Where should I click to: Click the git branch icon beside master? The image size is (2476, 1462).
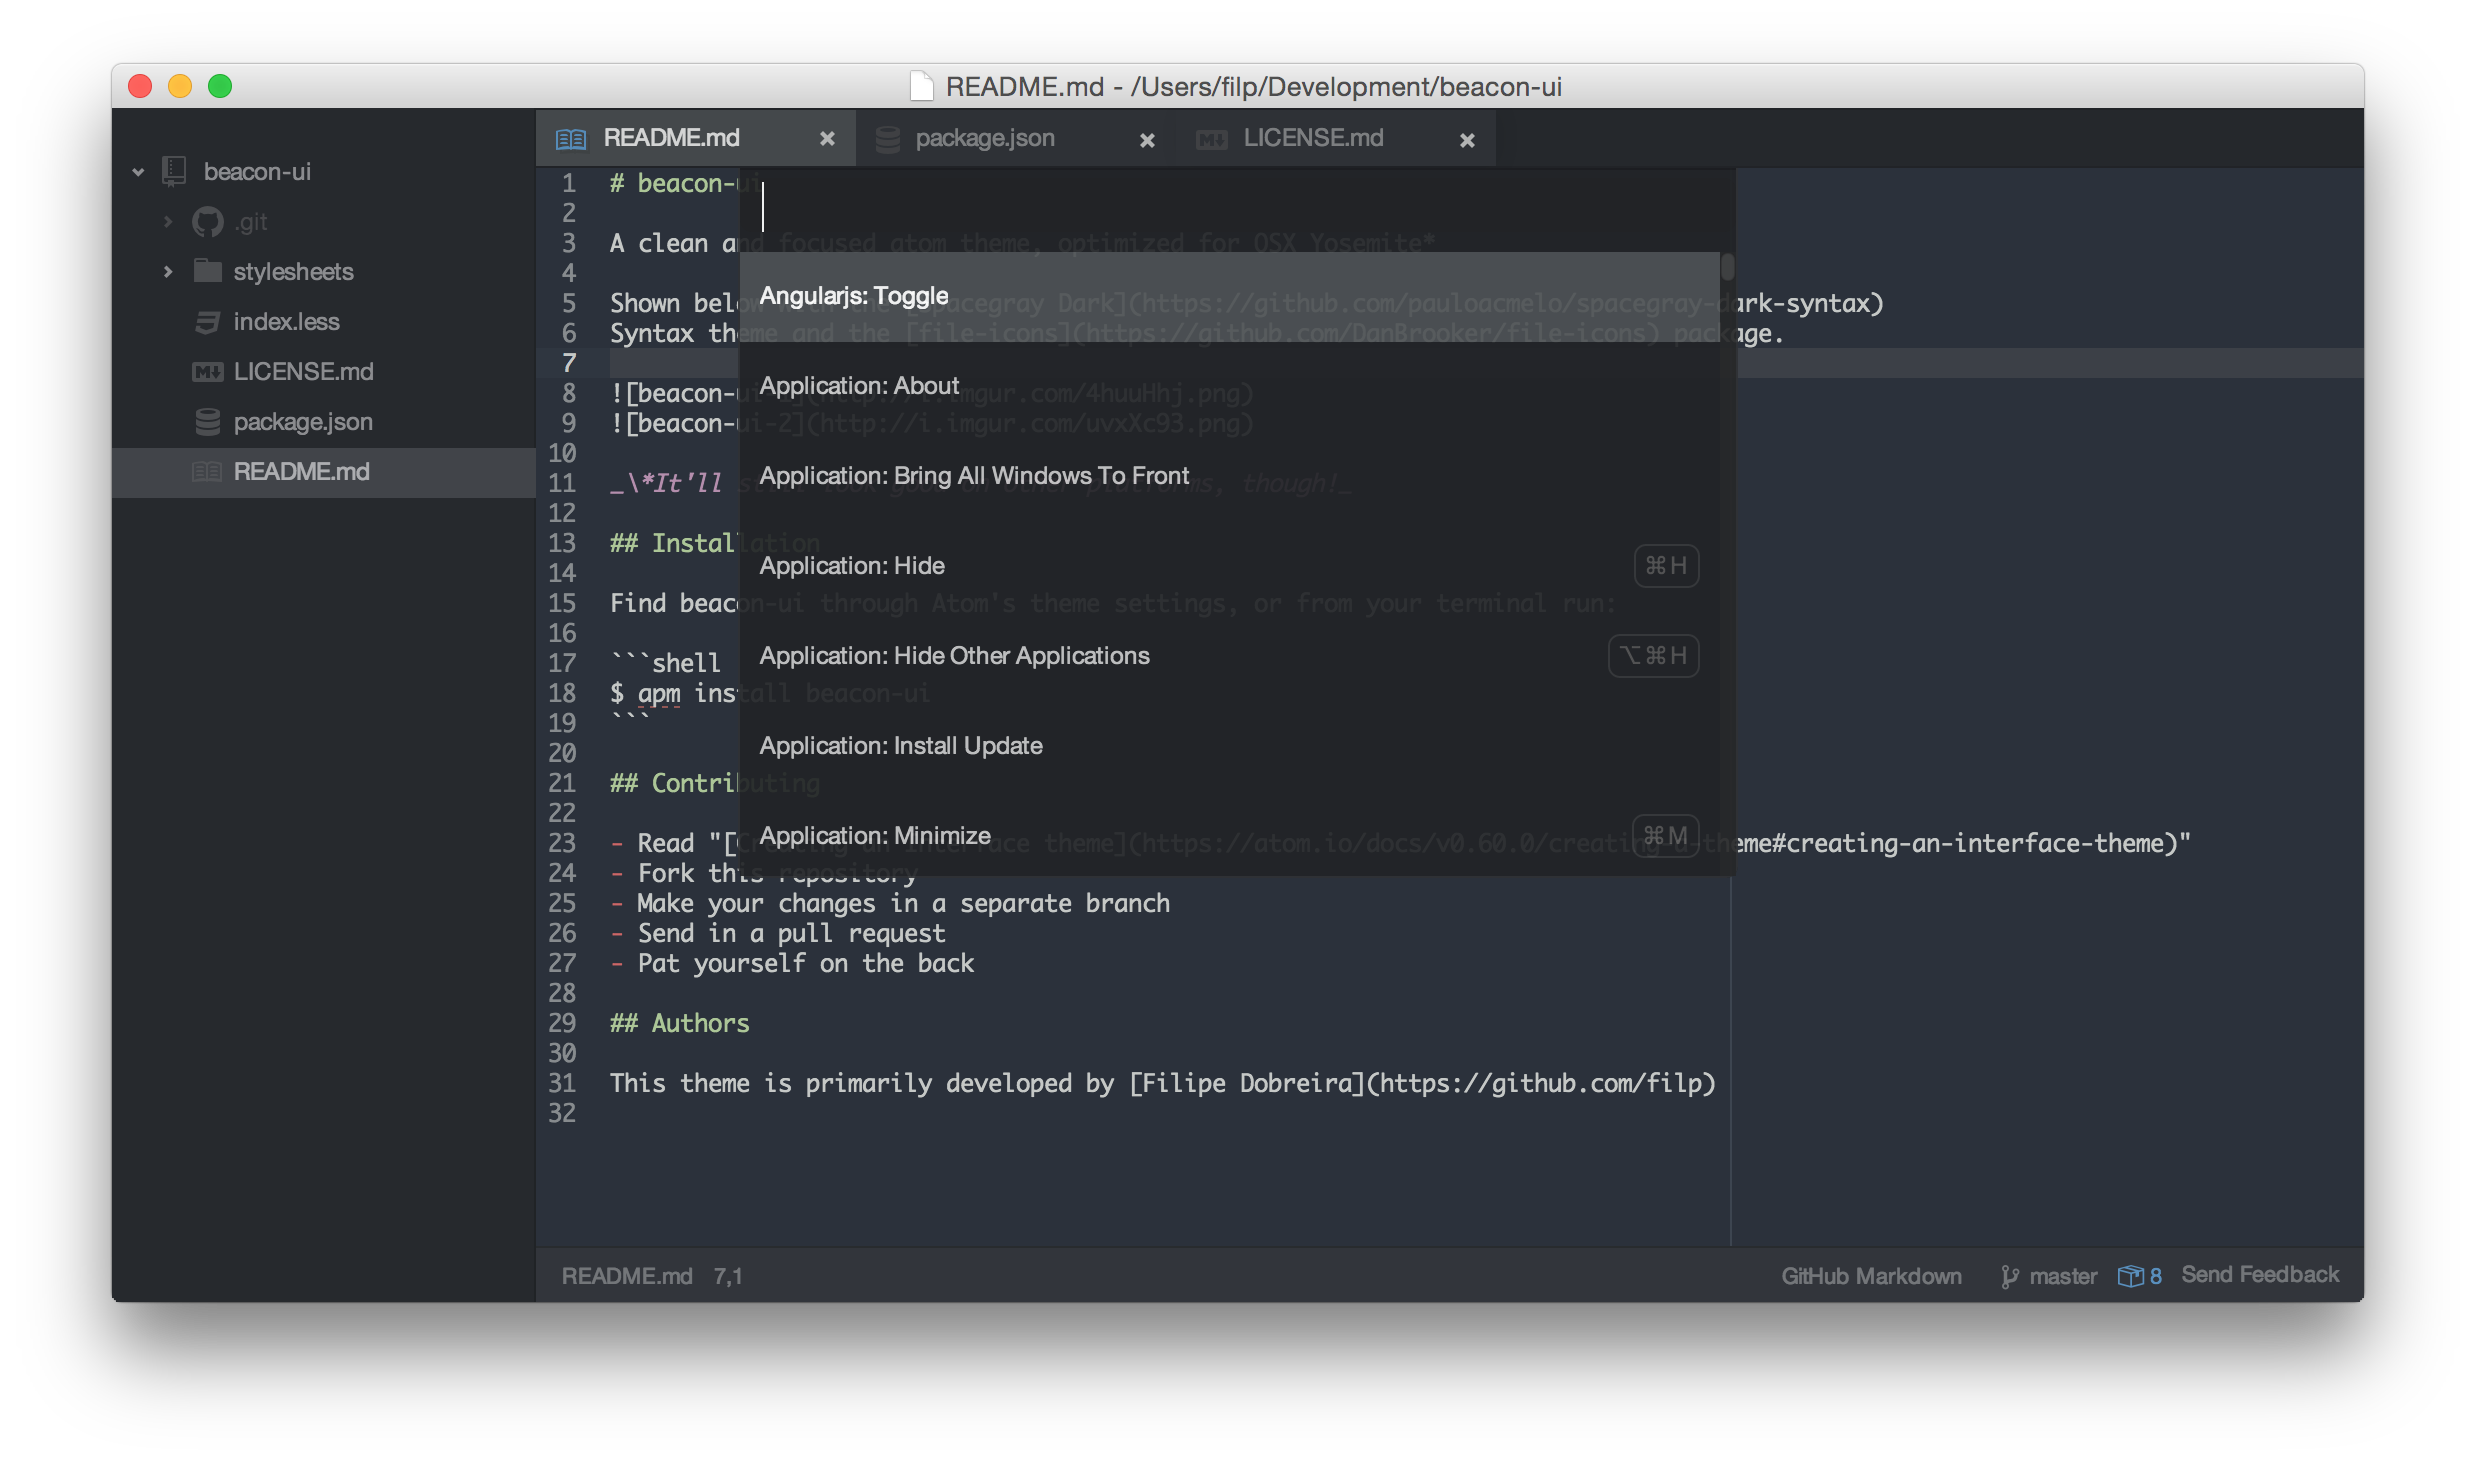click(x=2009, y=1276)
